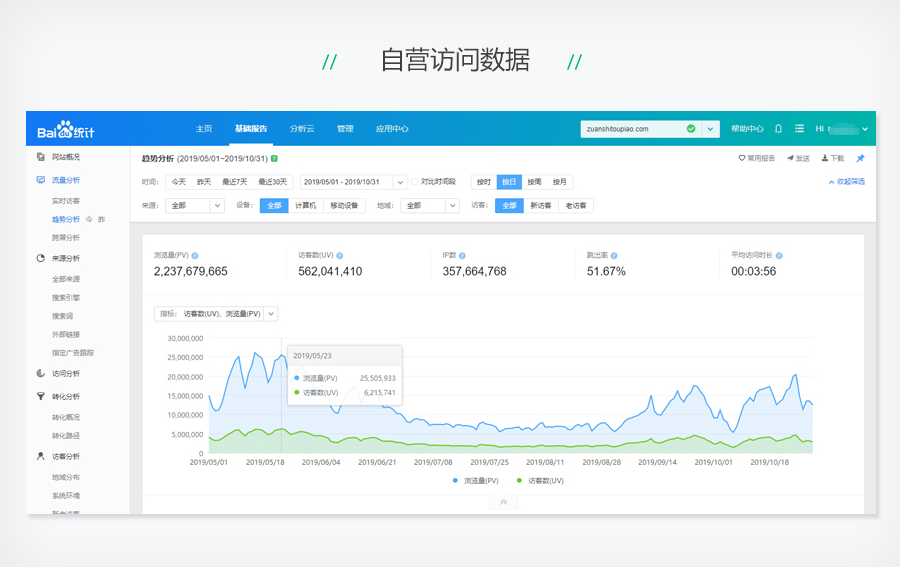Viewport: 900px width, 567px height.
Task: Open 转化路径 in sidebar
Action: click(66, 436)
